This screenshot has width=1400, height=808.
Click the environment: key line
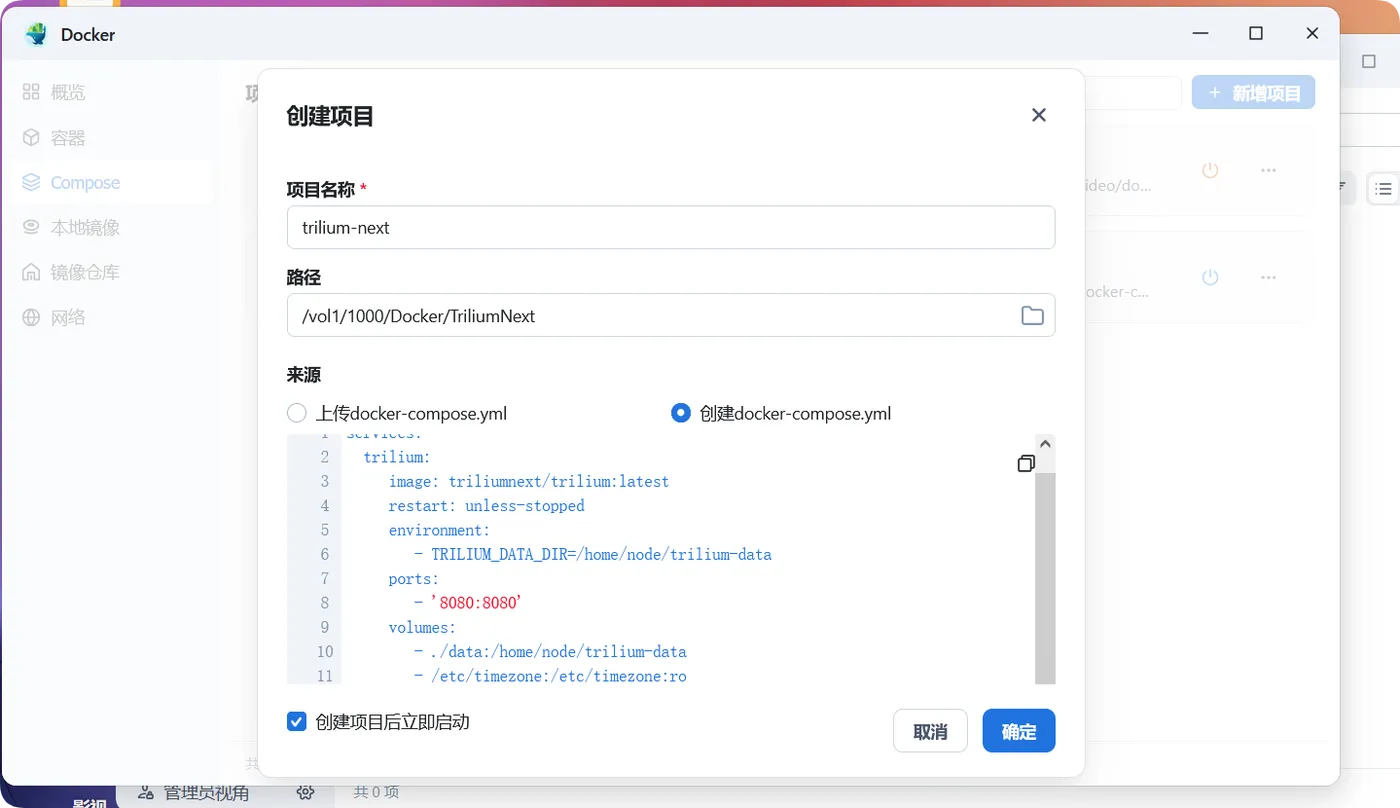click(440, 530)
